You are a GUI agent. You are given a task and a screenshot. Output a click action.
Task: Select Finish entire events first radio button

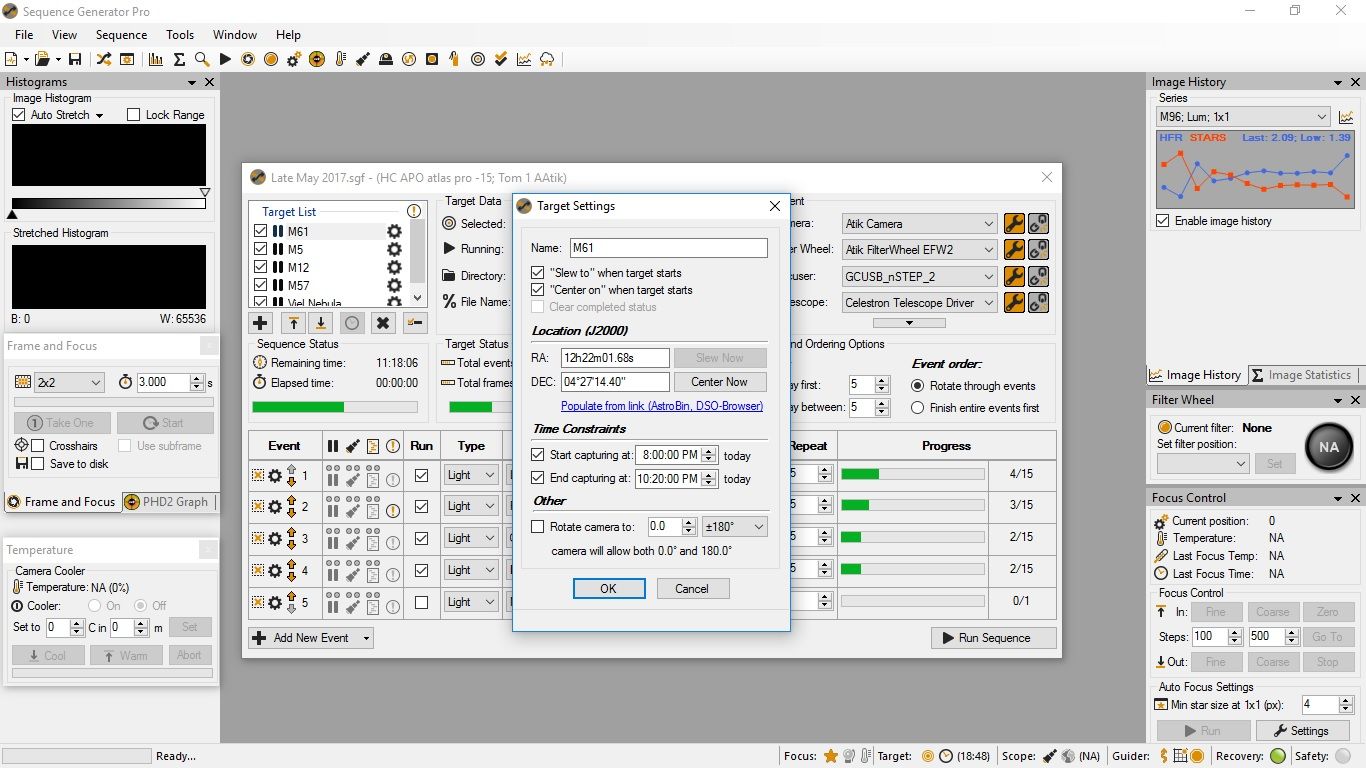click(x=917, y=407)
